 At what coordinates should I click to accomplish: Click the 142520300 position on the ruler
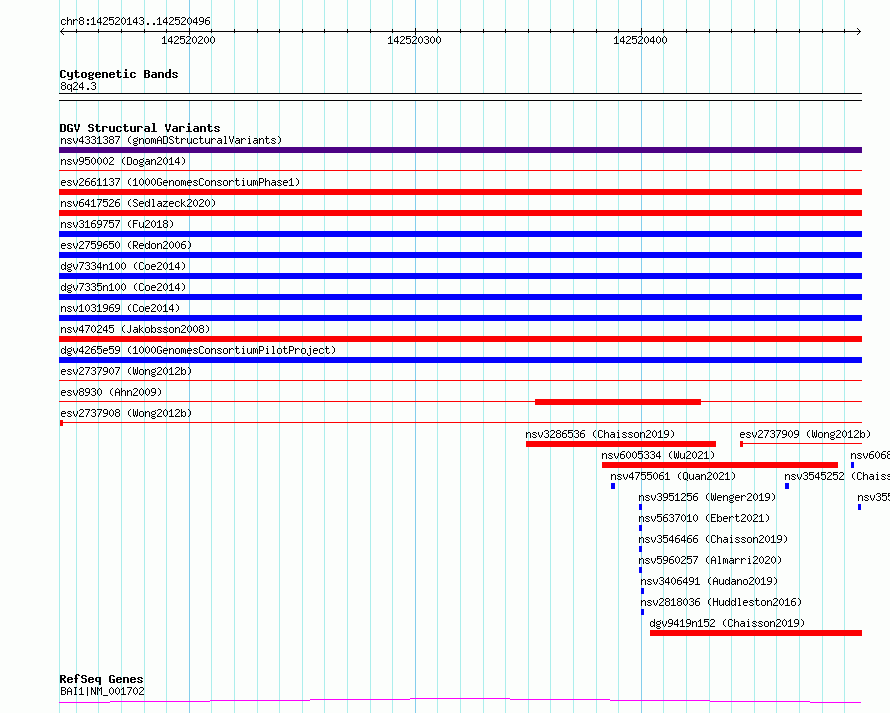[x=414, y=40]
